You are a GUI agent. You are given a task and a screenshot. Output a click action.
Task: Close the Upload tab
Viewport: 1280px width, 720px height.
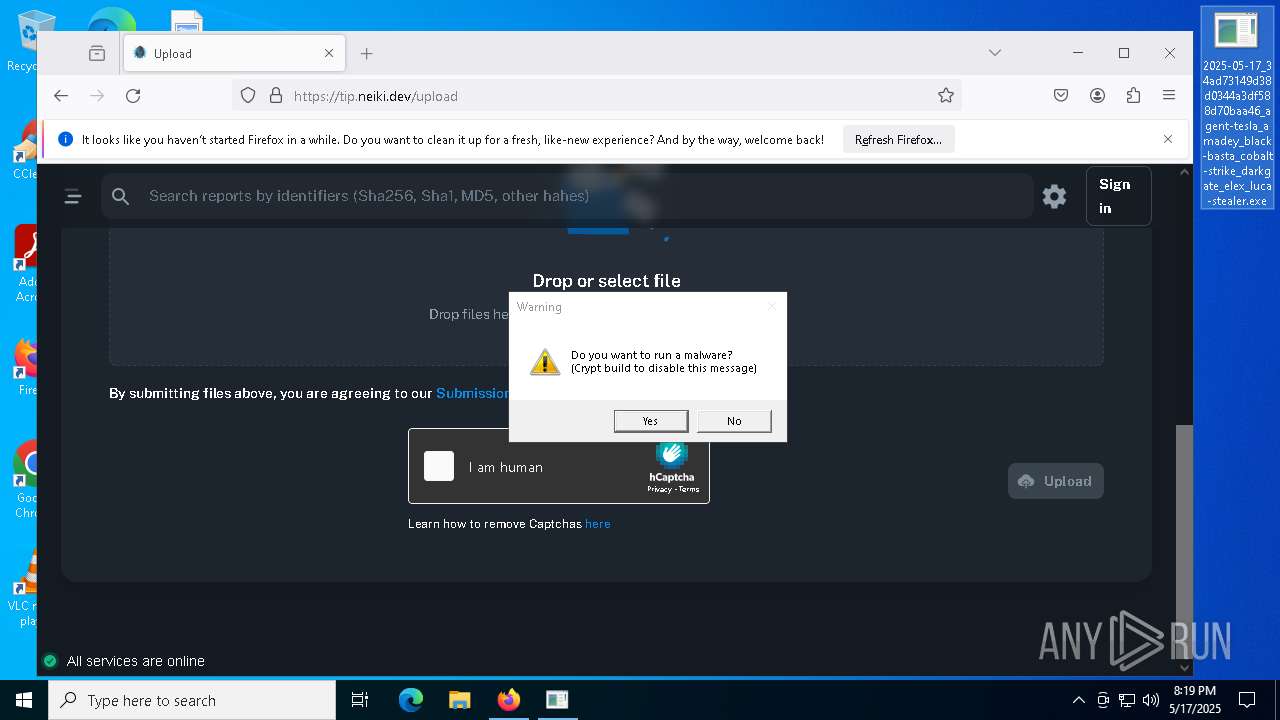click(x=329, y=54)
